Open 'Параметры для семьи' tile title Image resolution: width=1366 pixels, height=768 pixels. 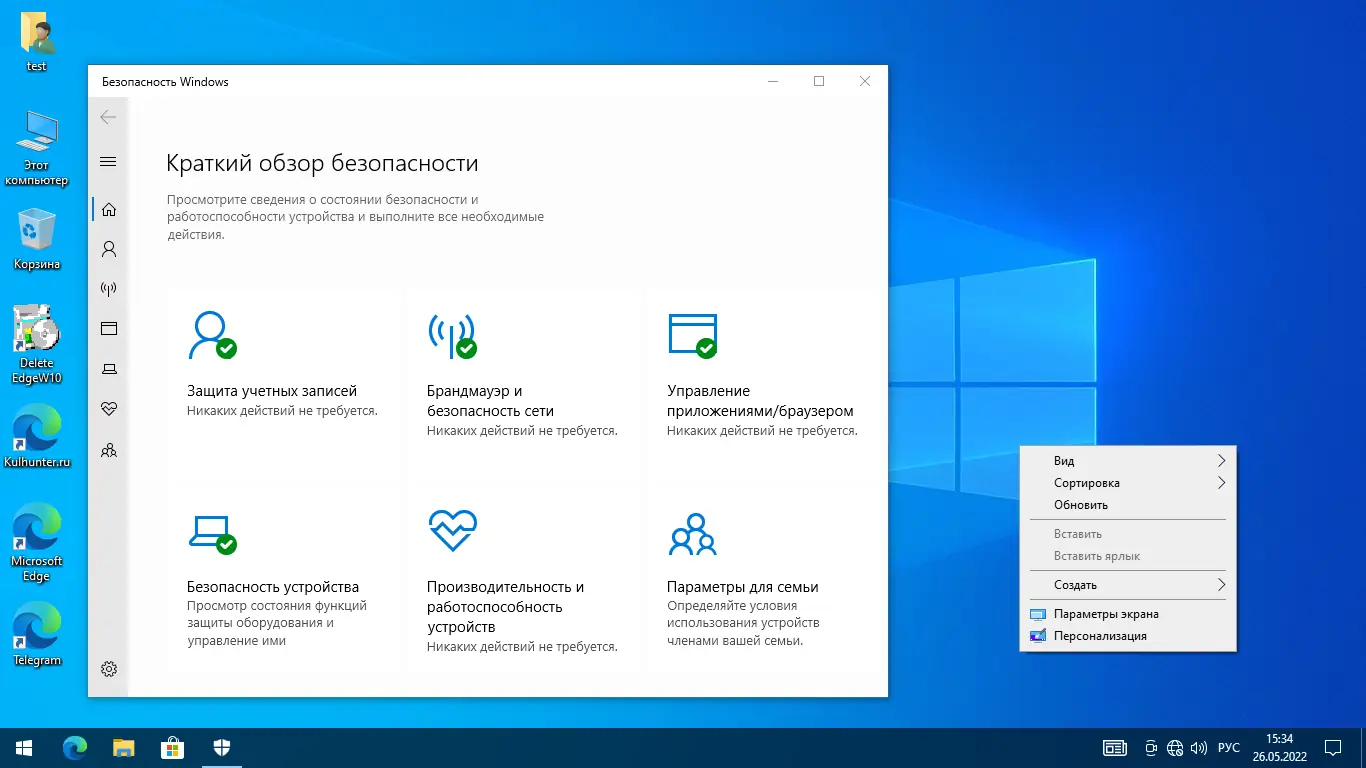[743, 587]
